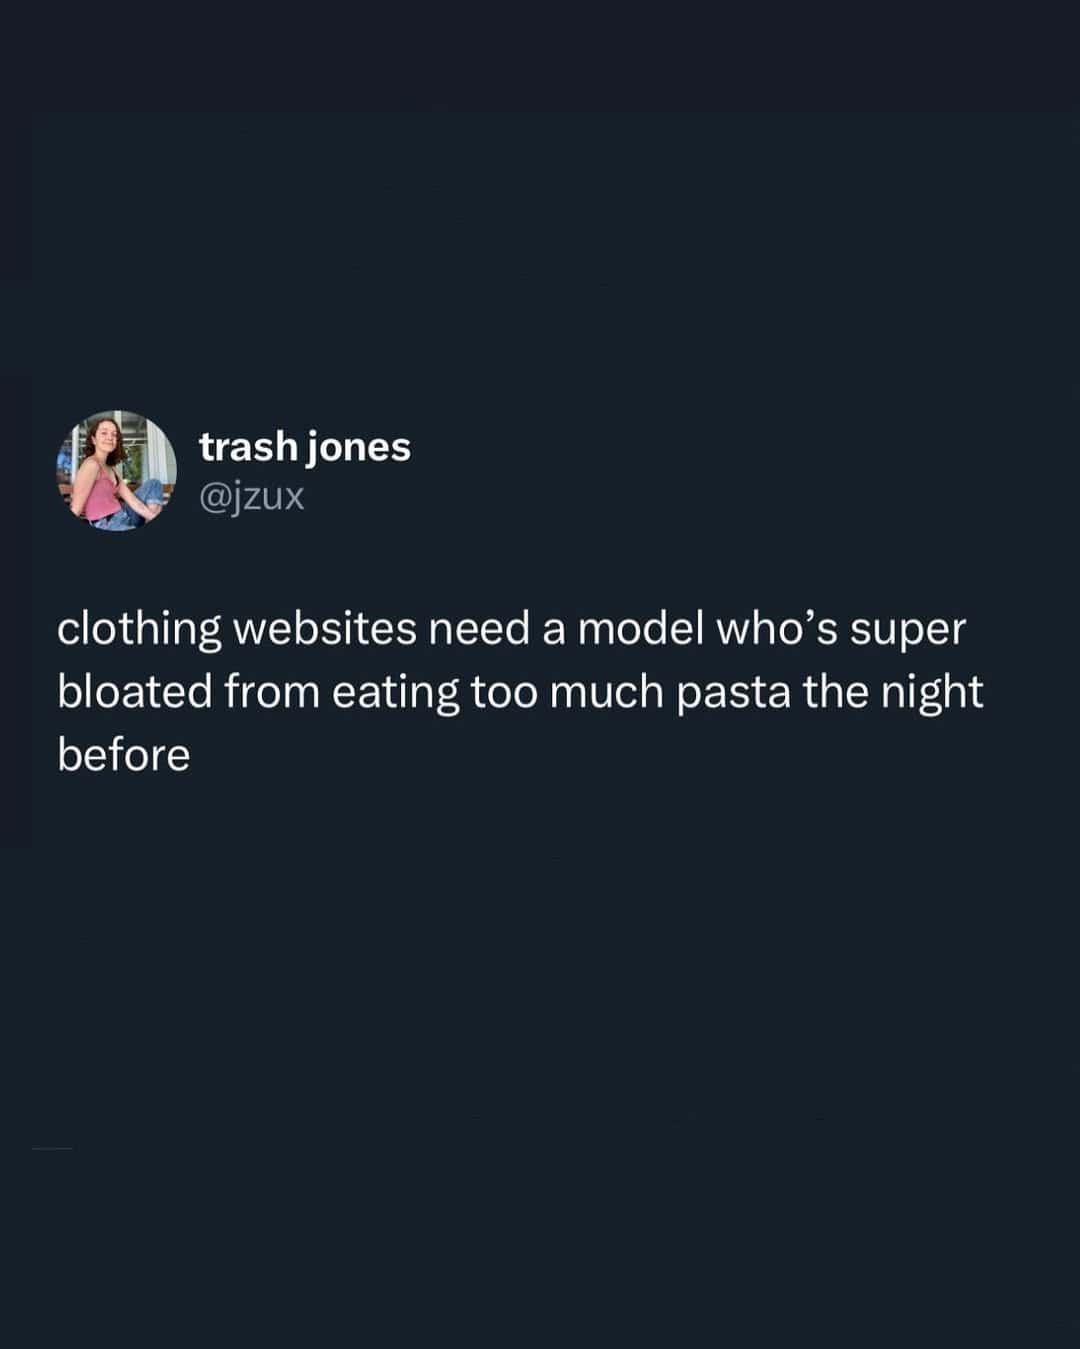Image resolution: width=1080 pixels, height=1349 pixels.
Task: Open trash jones' profile picture
Action: click(x=117, y=470)
